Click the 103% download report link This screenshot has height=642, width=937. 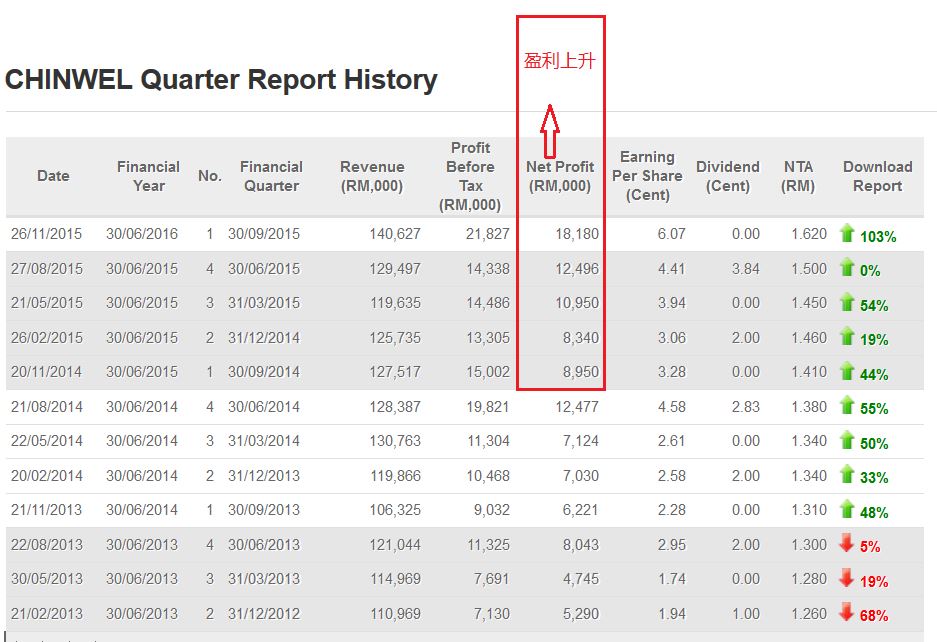pos(878,237)
